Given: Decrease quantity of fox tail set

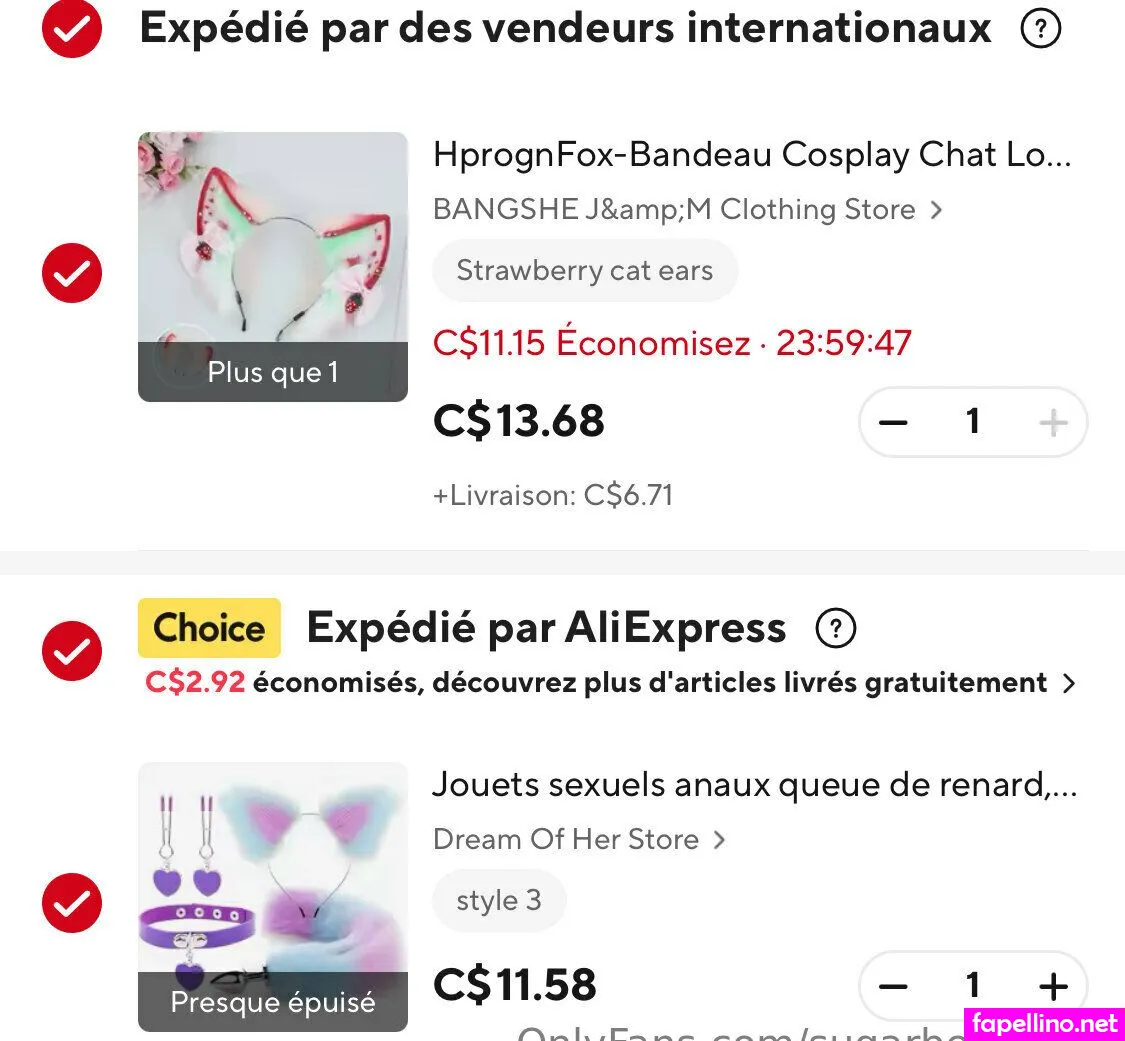Looking at the screenshot, I should click(x=893, y=987).
